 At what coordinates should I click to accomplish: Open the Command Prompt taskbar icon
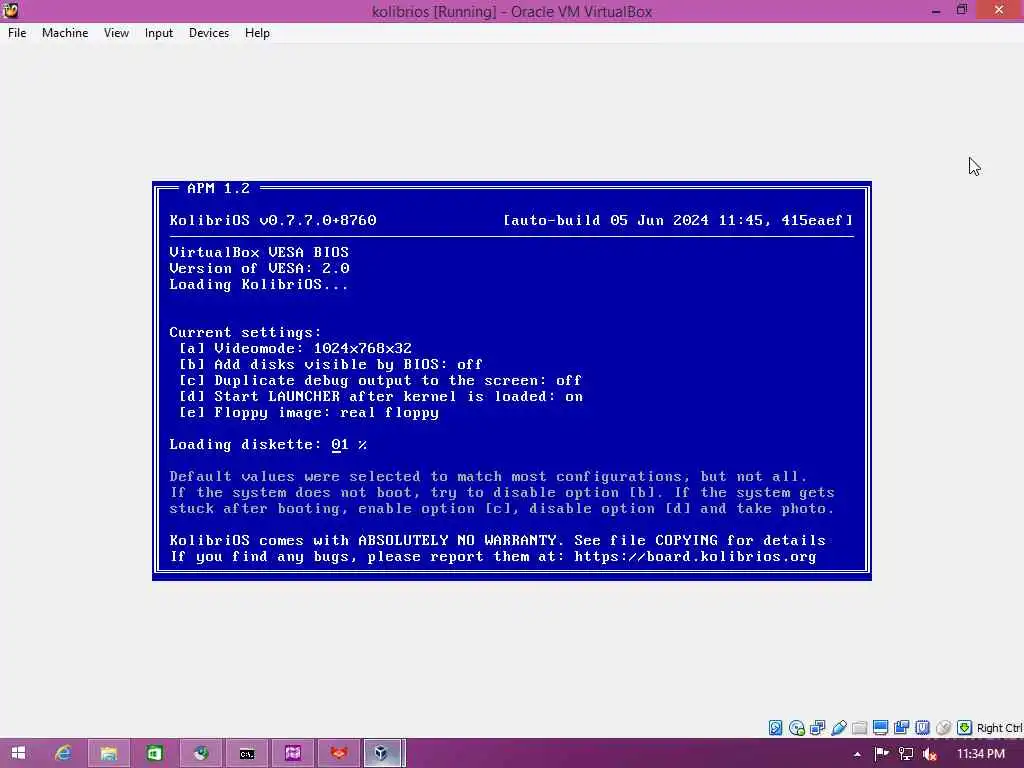pos(246,754)
